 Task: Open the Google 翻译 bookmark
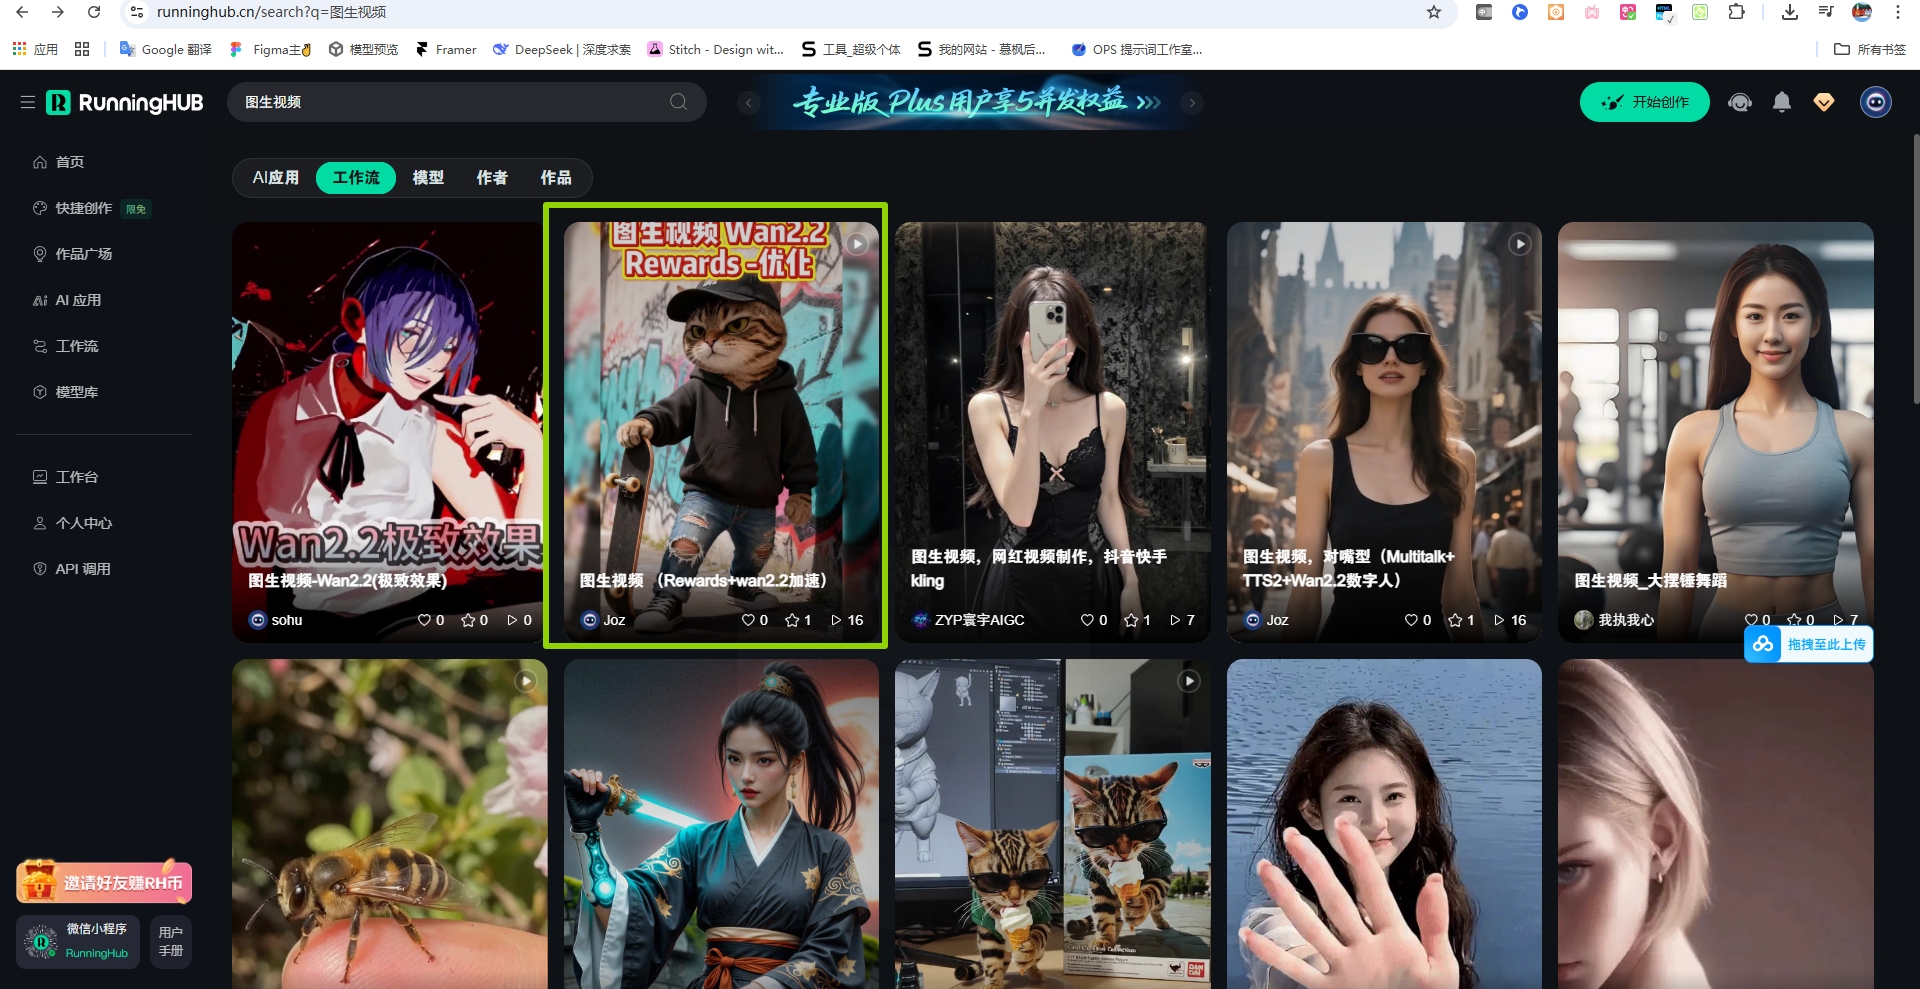166,49
